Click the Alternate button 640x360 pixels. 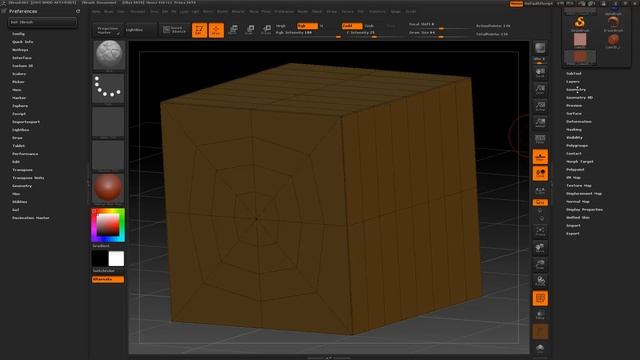coord(108,280)
